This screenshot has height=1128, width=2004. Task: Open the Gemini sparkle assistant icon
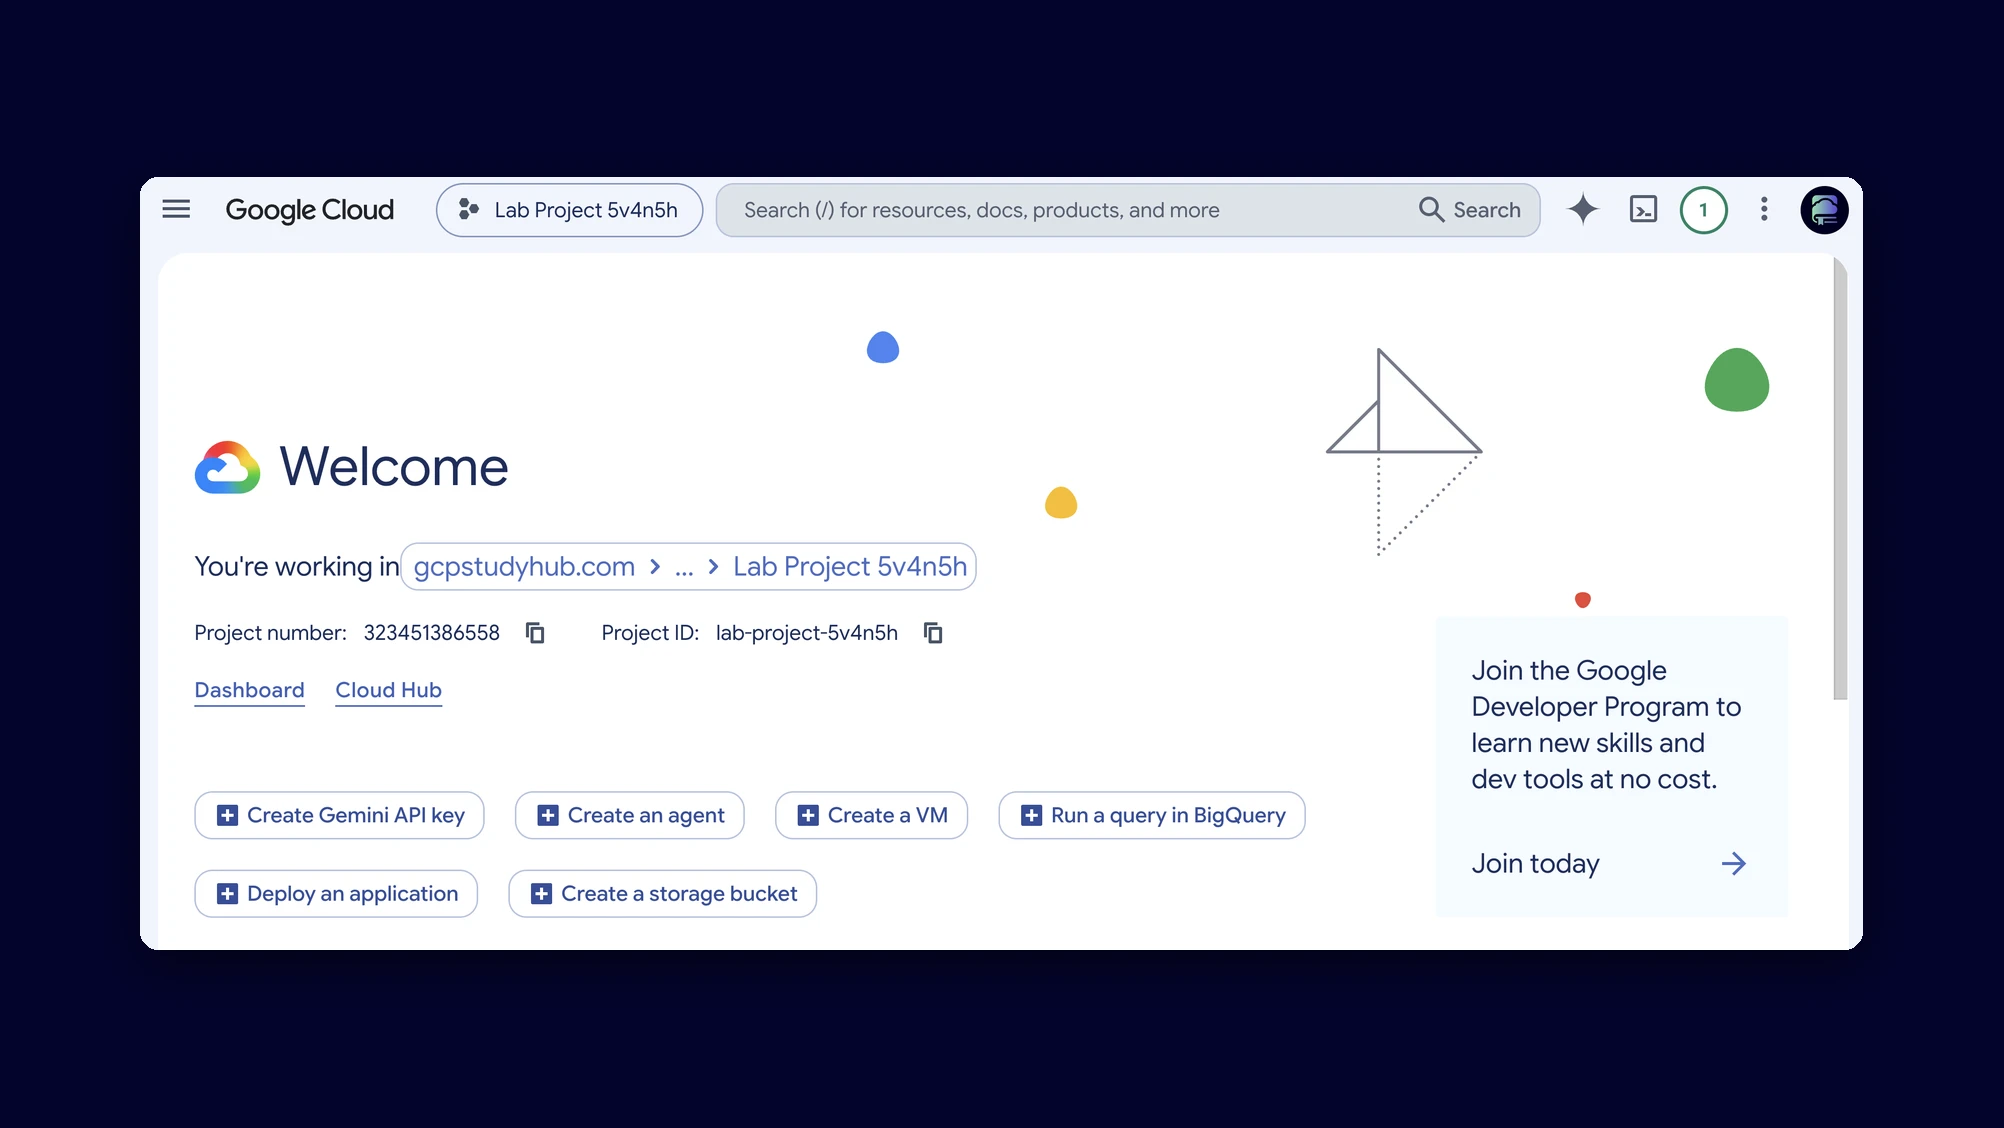point(1583,209)
